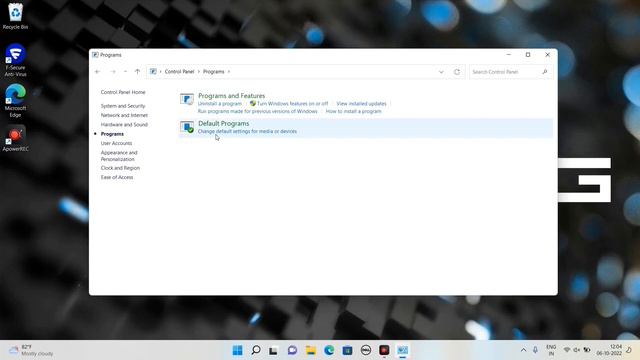Click the battery tray icon

587,350
